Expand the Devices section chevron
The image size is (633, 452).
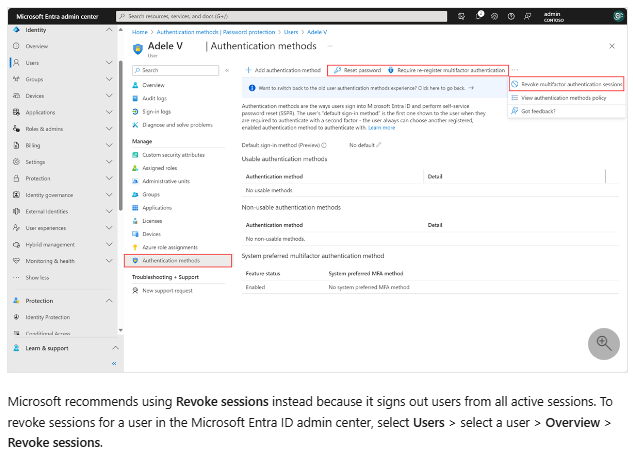pos(109,96)
